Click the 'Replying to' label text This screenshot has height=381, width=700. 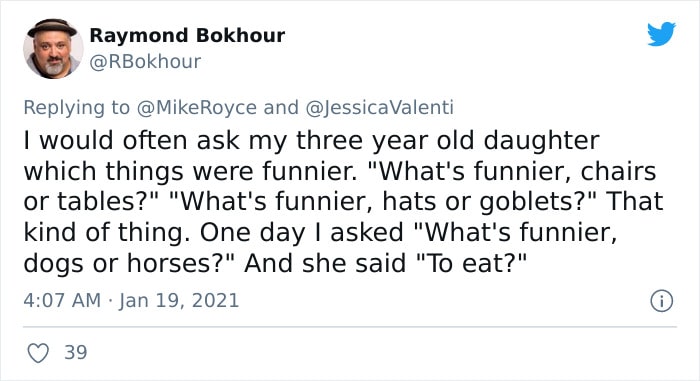(x=76, y=108)
